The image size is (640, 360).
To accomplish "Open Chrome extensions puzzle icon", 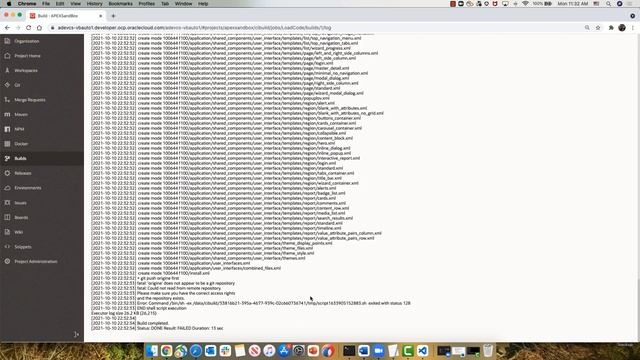I will click(611, 28).
